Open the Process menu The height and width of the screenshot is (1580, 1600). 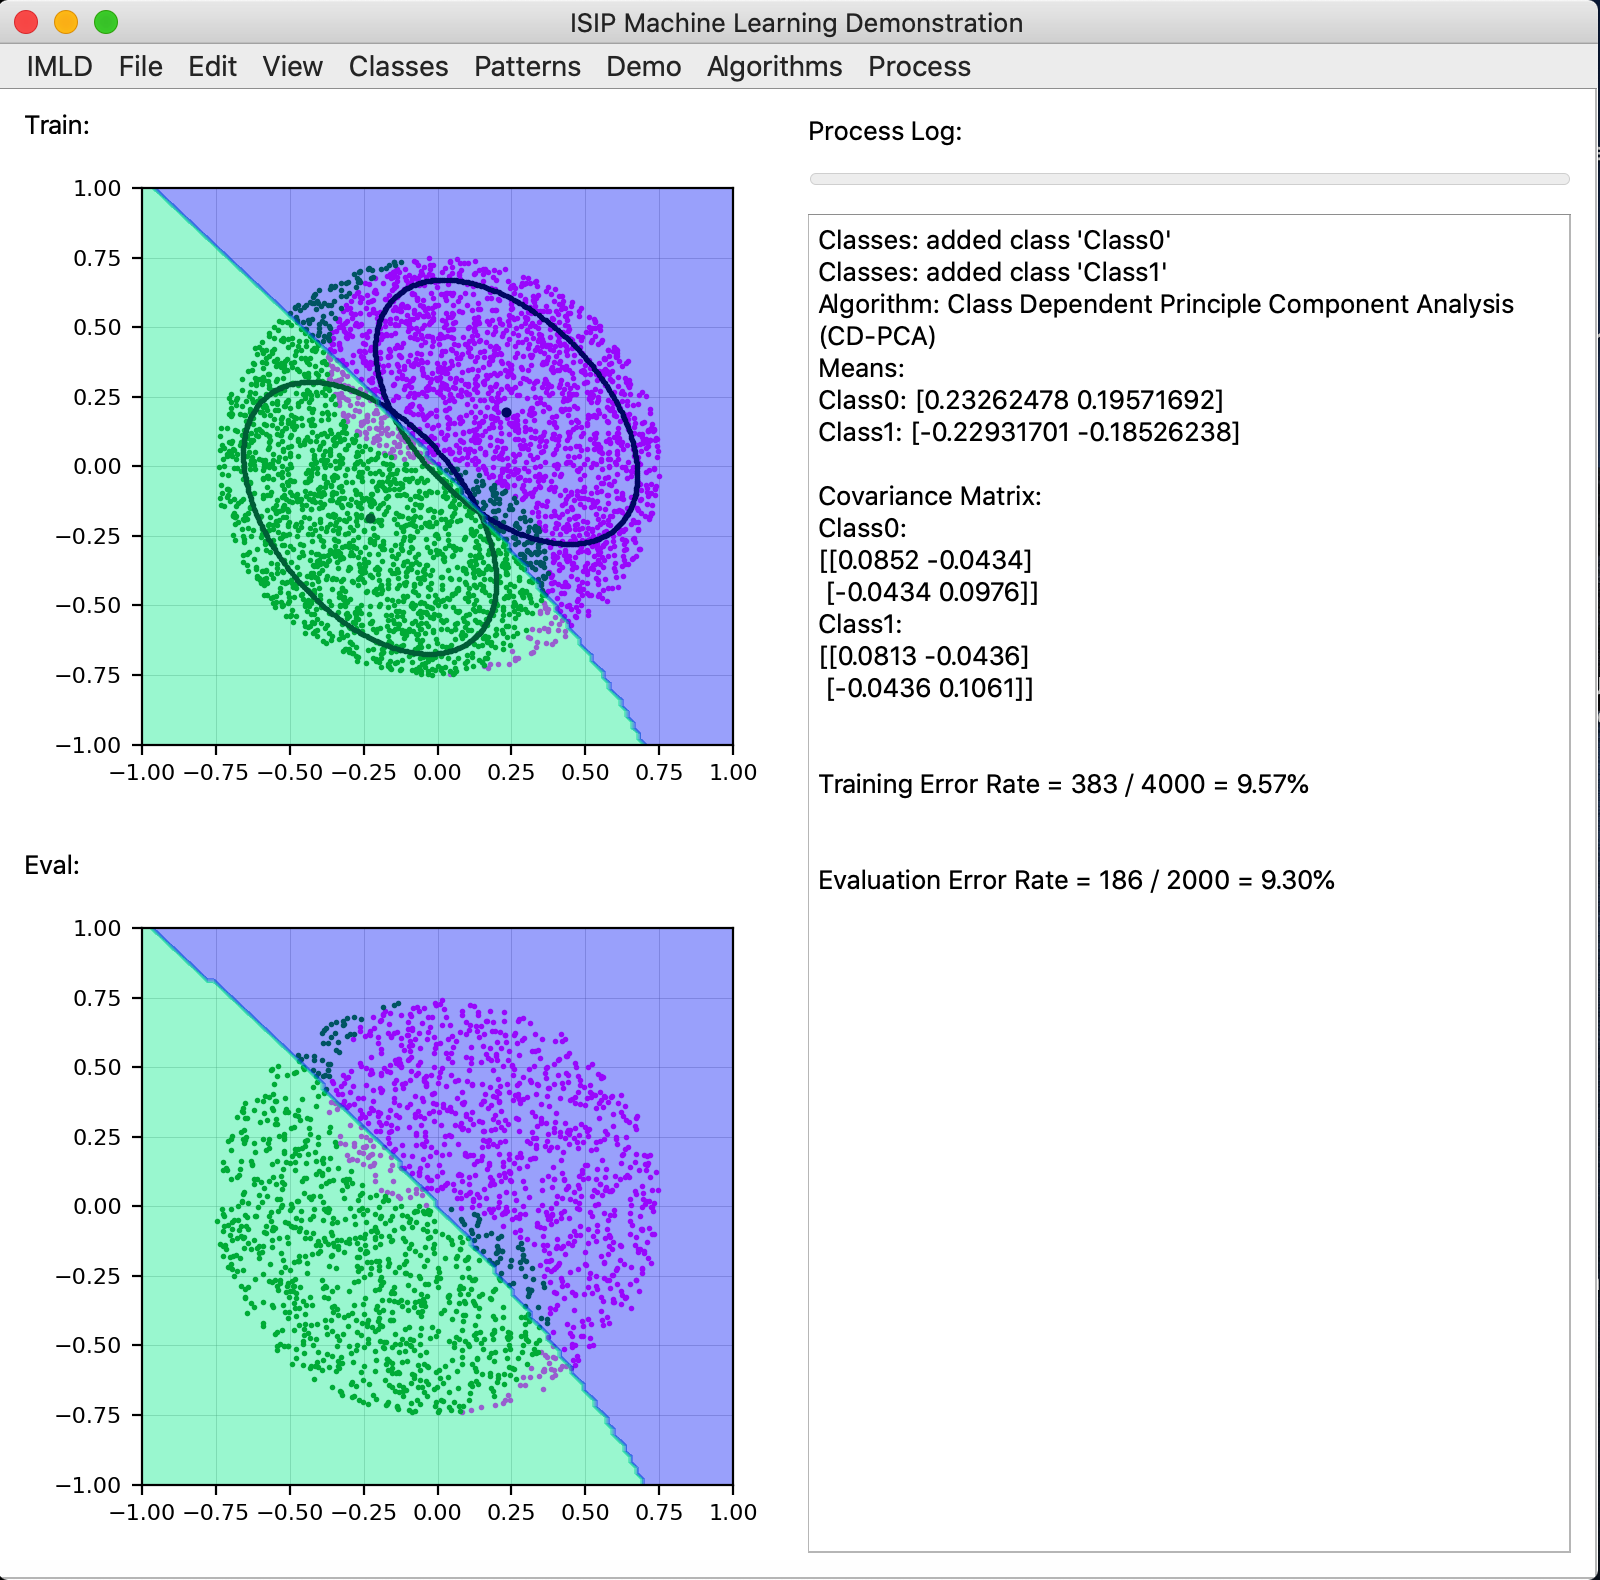918,67
